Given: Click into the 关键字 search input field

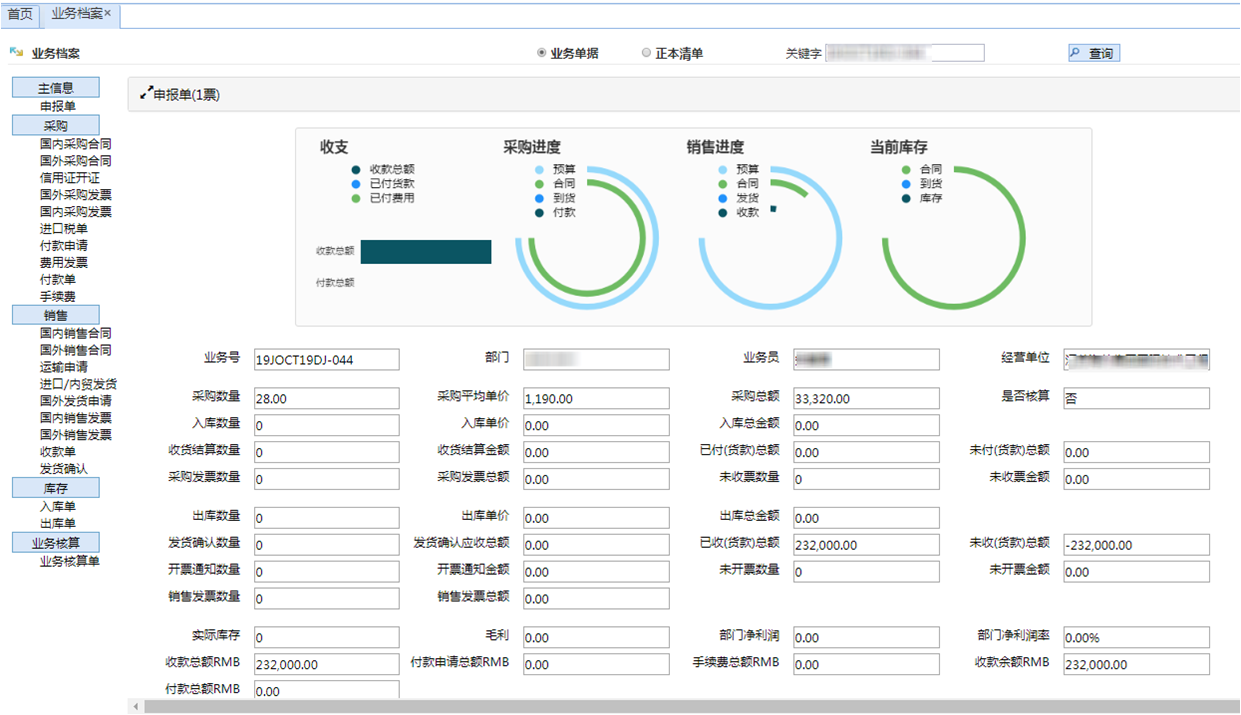Looking at the screenshot, I should pyautogui.click(x=905, y=53).
